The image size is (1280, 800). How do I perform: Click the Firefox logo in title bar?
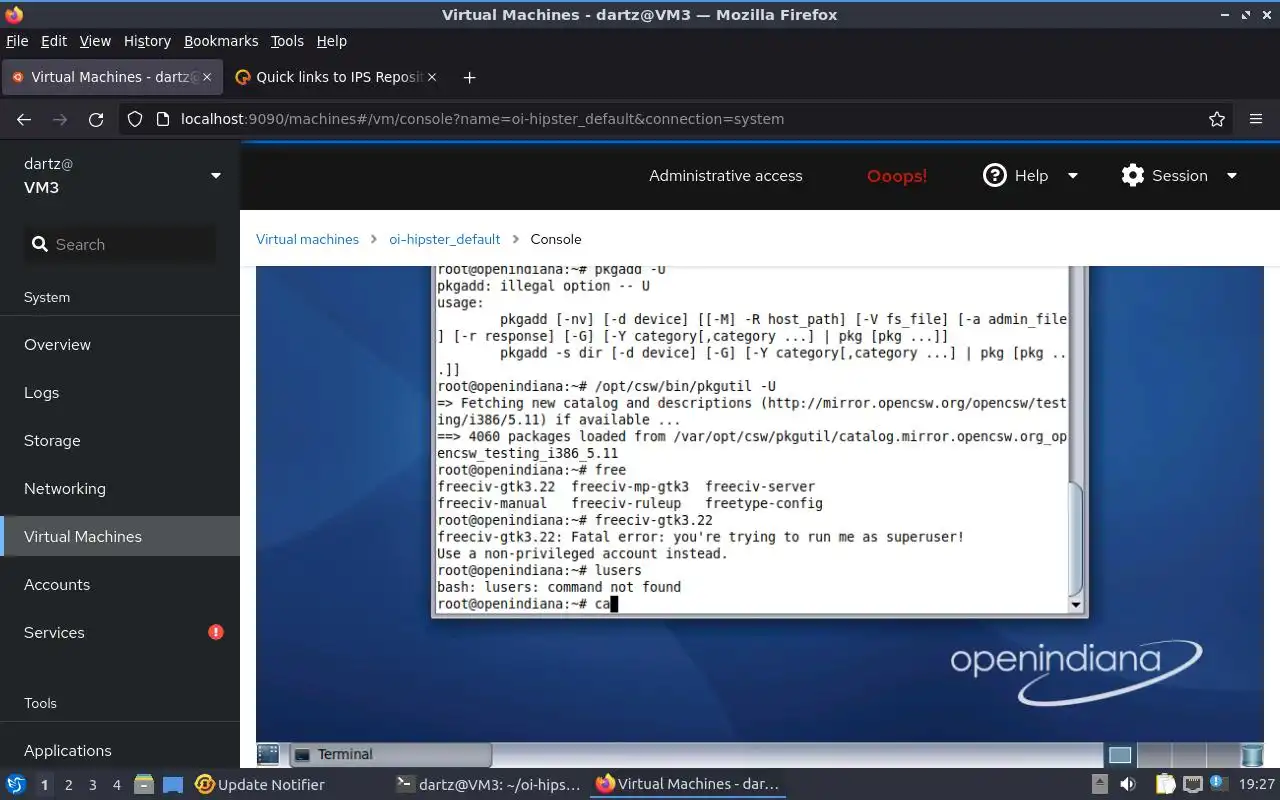[14, 14]
